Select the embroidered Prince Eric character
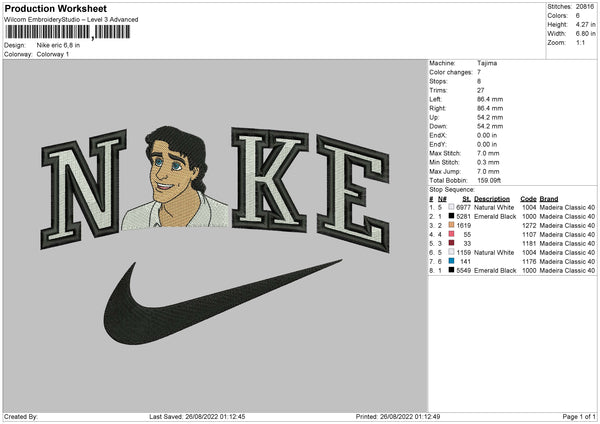This screenshot has width=600, height=424. (x=176, y=178)
